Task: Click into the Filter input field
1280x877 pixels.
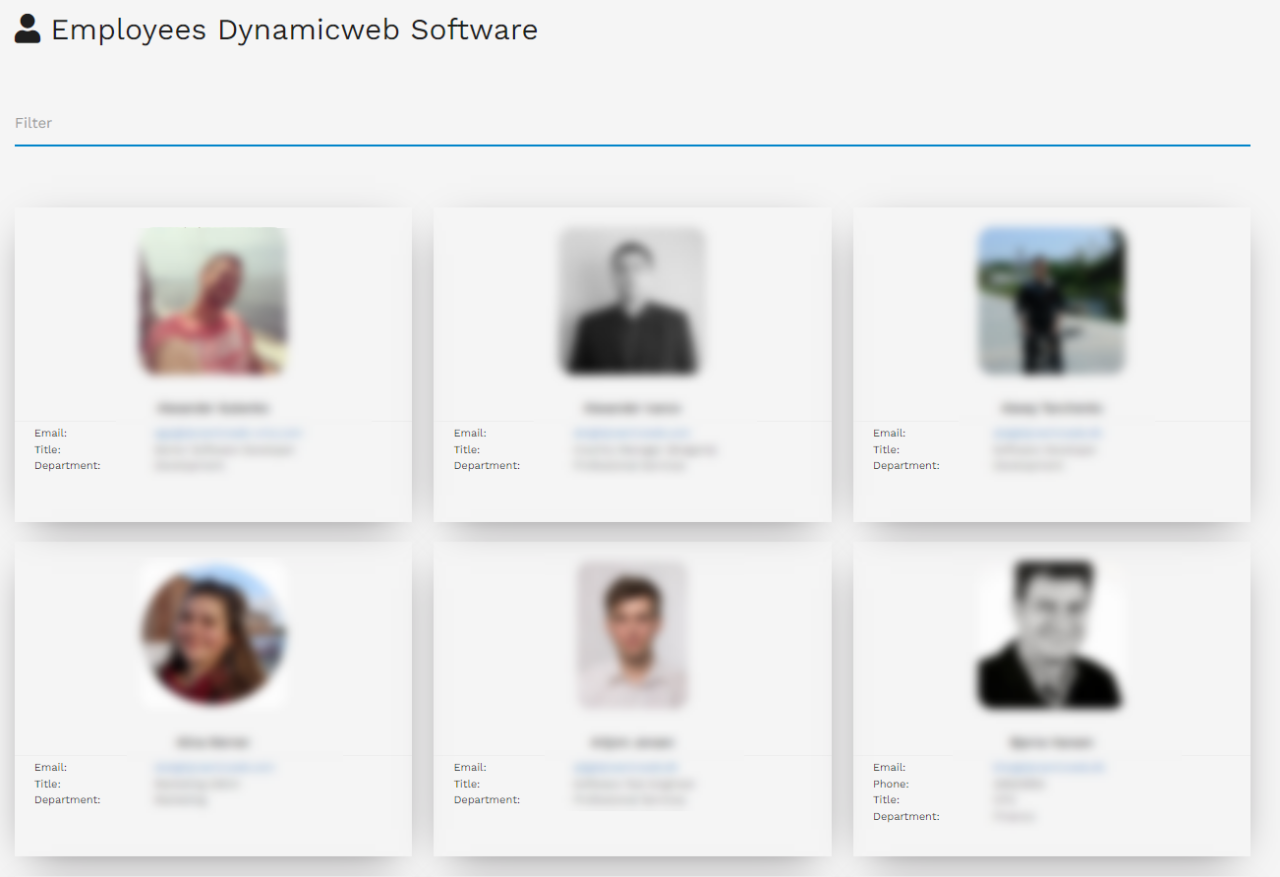Action: coord(632,123)
